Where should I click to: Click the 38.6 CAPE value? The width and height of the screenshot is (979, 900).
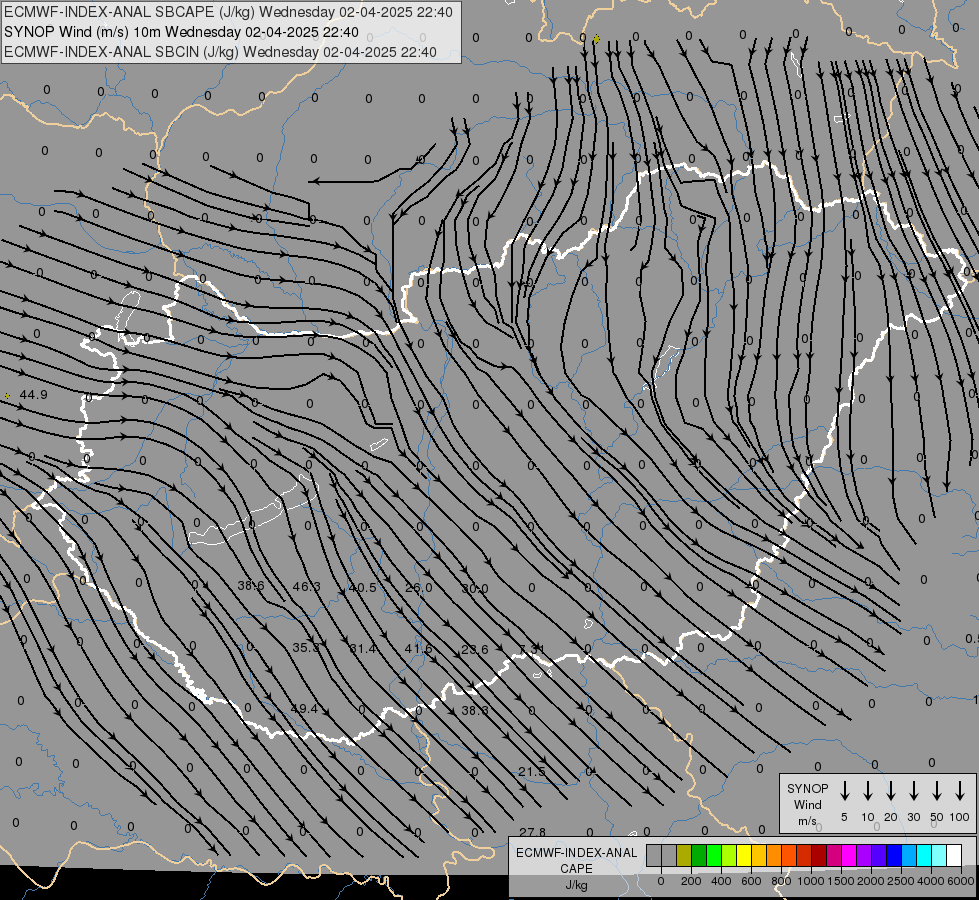tap(251, 586)
